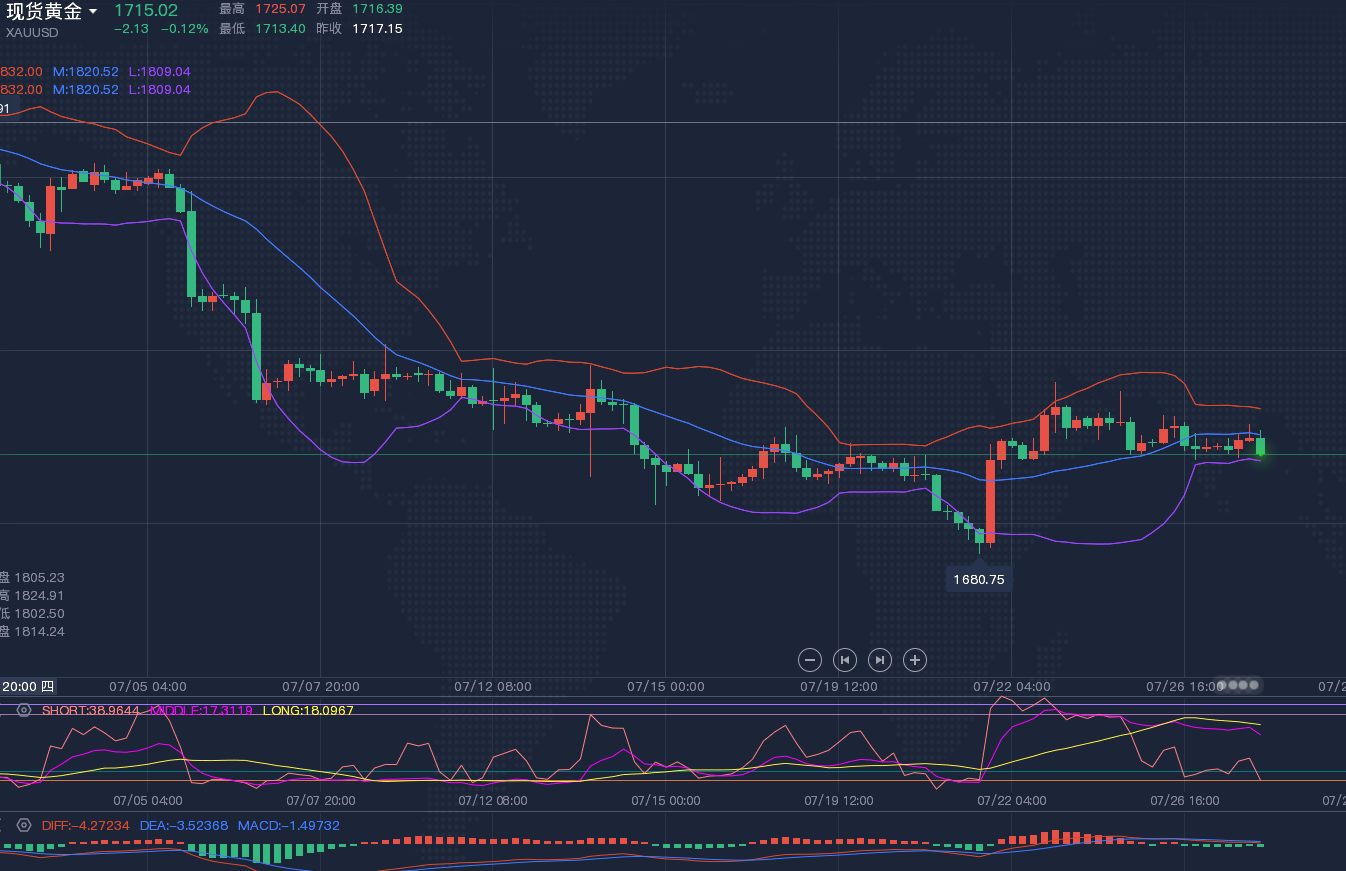Image resolution: width=1346 pixels, height=871 pixels.
Task: Click the 1814.24 hover value
Action: 39,632
